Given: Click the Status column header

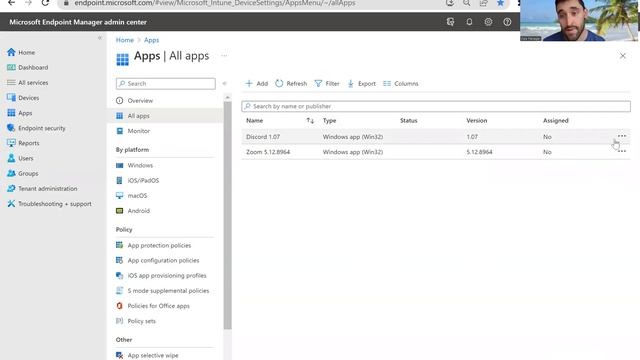Looking at the screenshot, I should pyautogui.click(x=409, y=120).
